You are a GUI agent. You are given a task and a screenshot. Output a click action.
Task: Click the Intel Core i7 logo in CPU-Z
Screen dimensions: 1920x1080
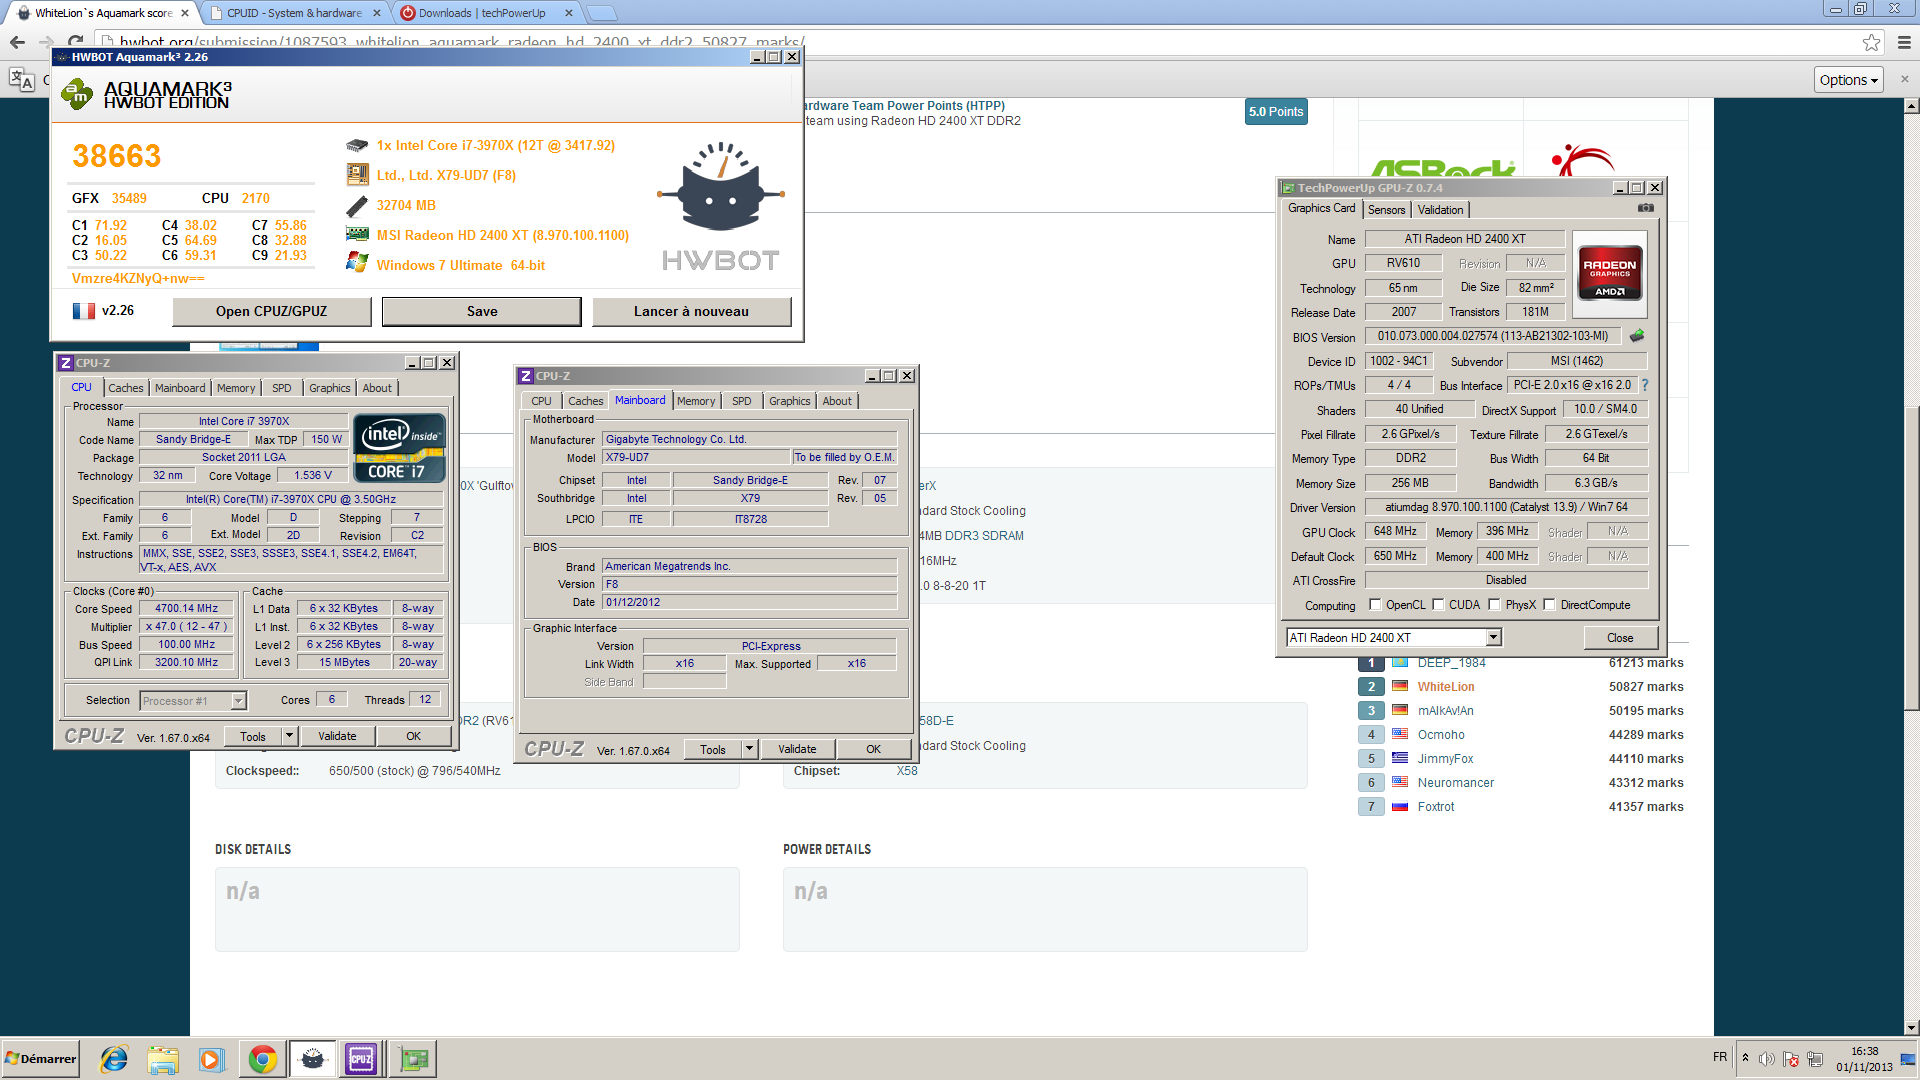[x=399, y=449]
